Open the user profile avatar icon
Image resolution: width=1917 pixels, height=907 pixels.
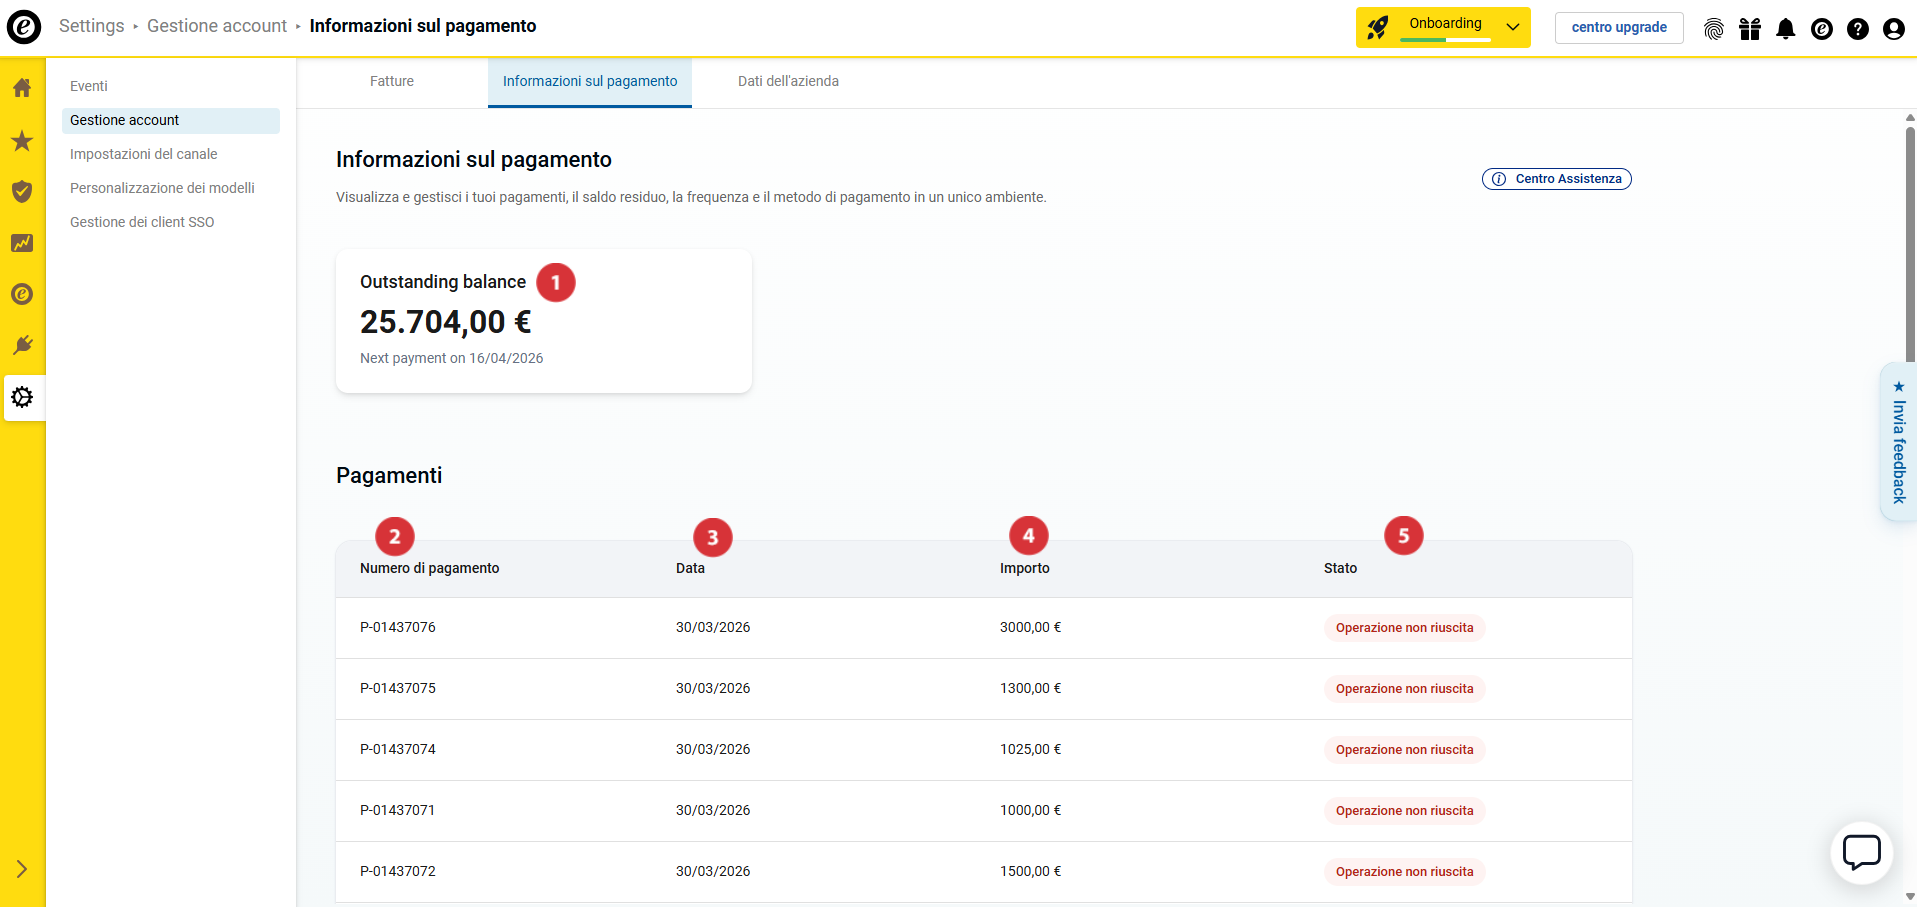coord(1893,29)
